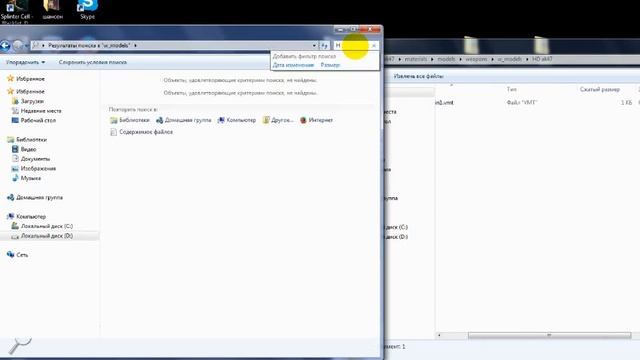The image size is (640, 360).
Task: Repeat the search in Библиотеки
Action: (x=130, y=120)
